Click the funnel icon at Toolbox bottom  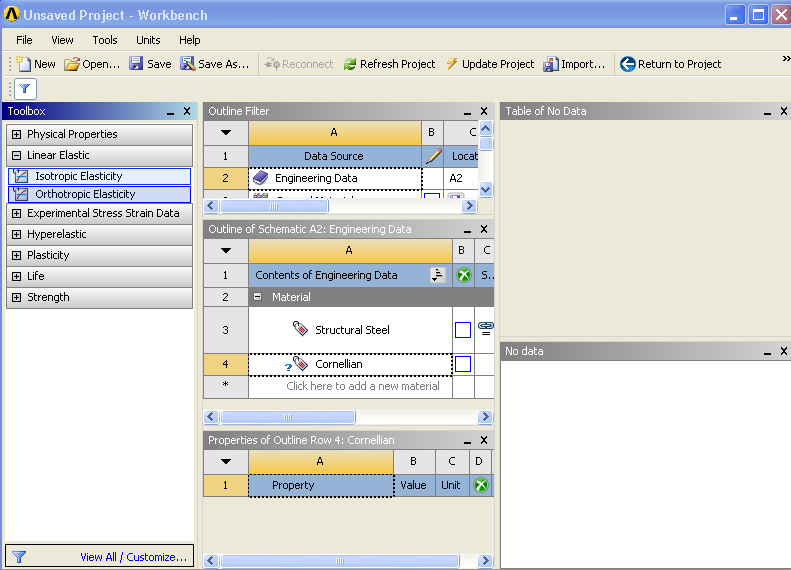click(19, 556)
